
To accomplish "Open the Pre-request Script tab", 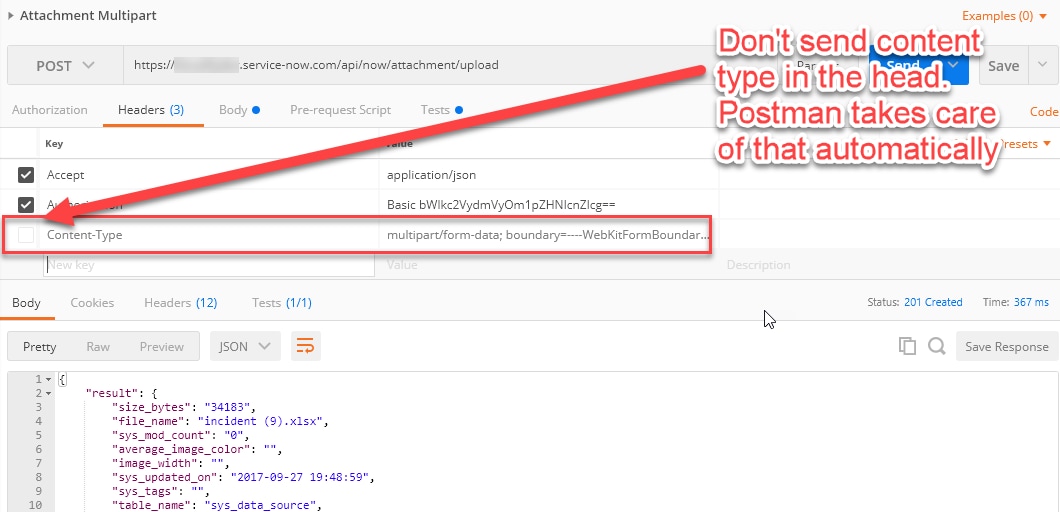I will 340,110.
